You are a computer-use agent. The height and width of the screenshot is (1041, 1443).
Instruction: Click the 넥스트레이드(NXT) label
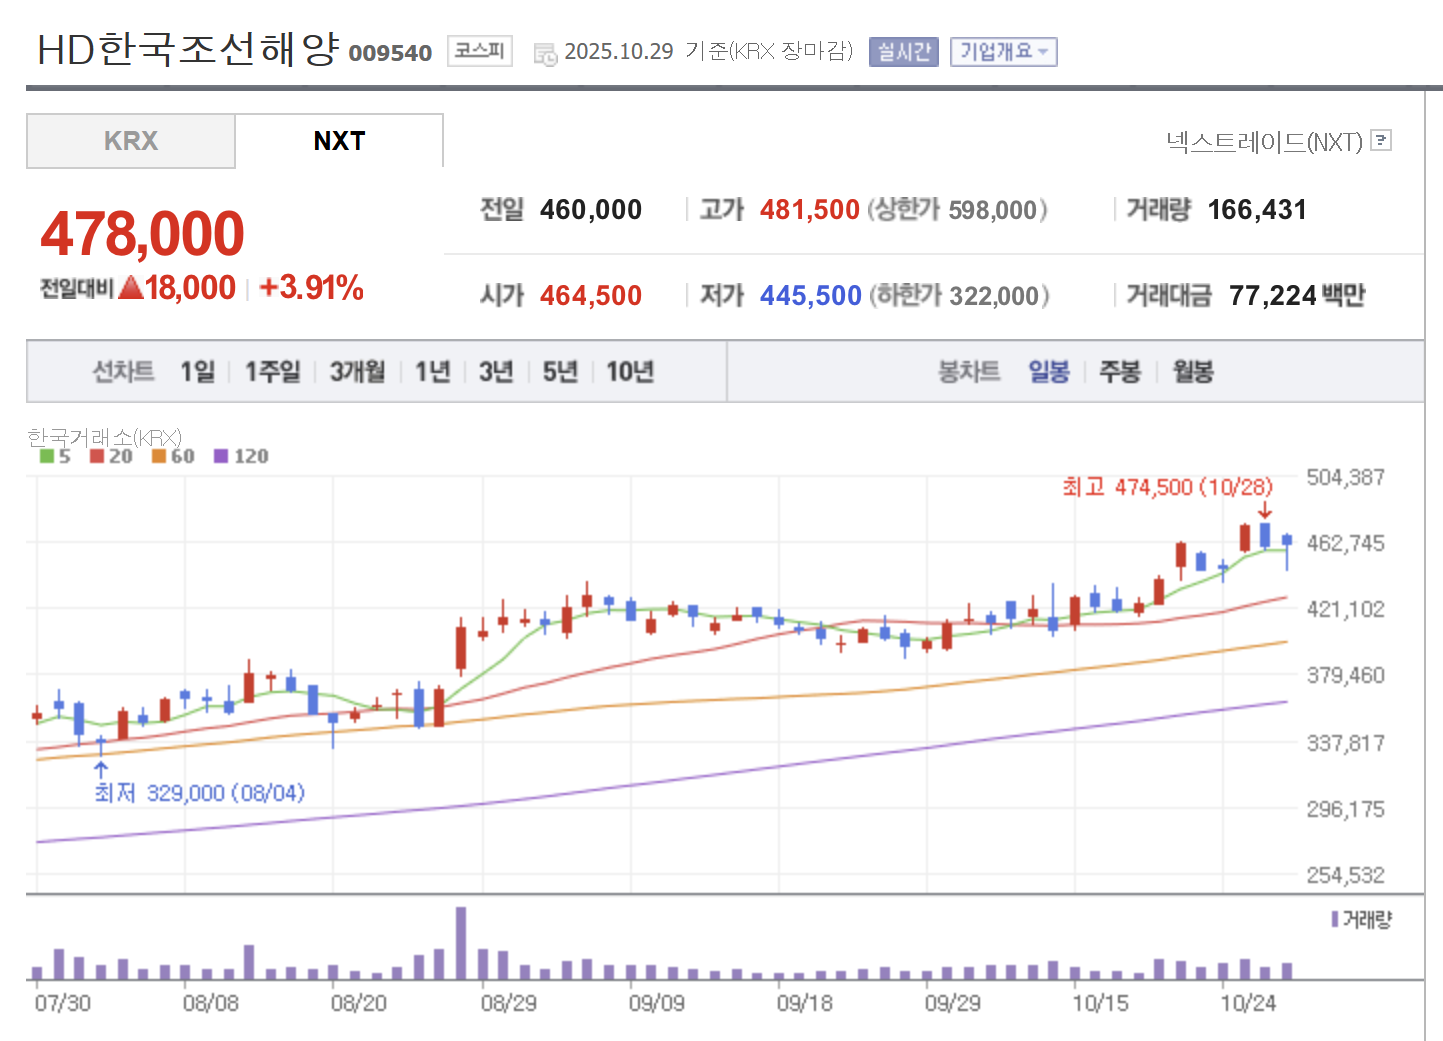[1264, 142]
